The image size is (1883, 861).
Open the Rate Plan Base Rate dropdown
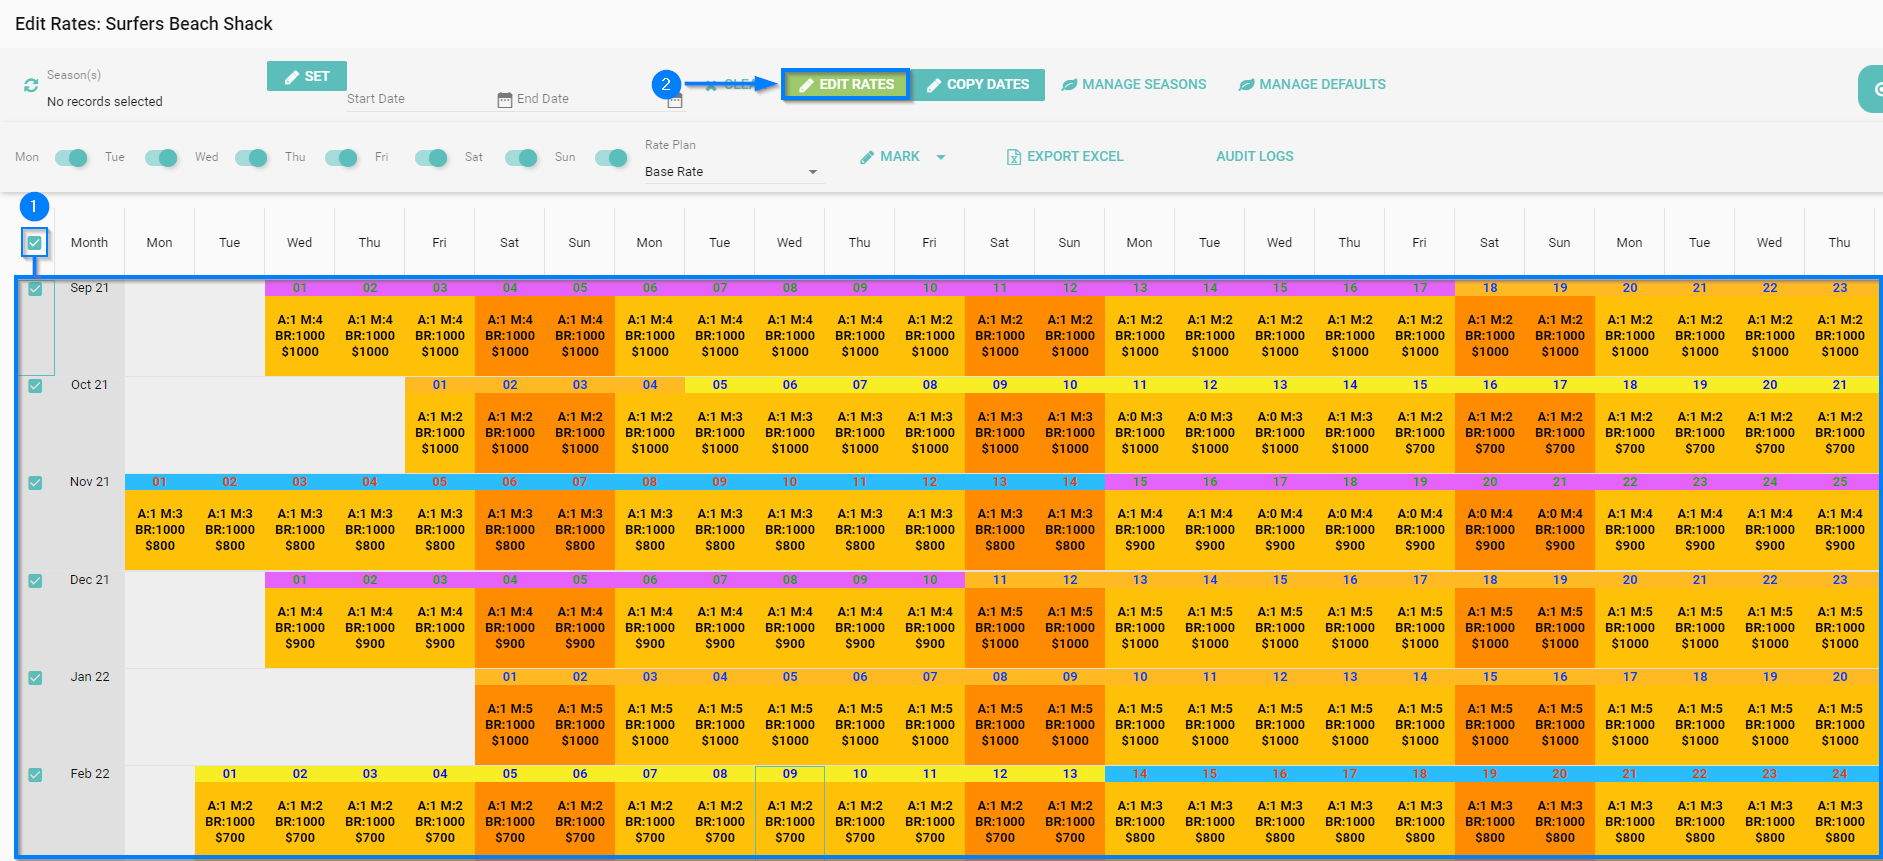(x=732, y=172)
